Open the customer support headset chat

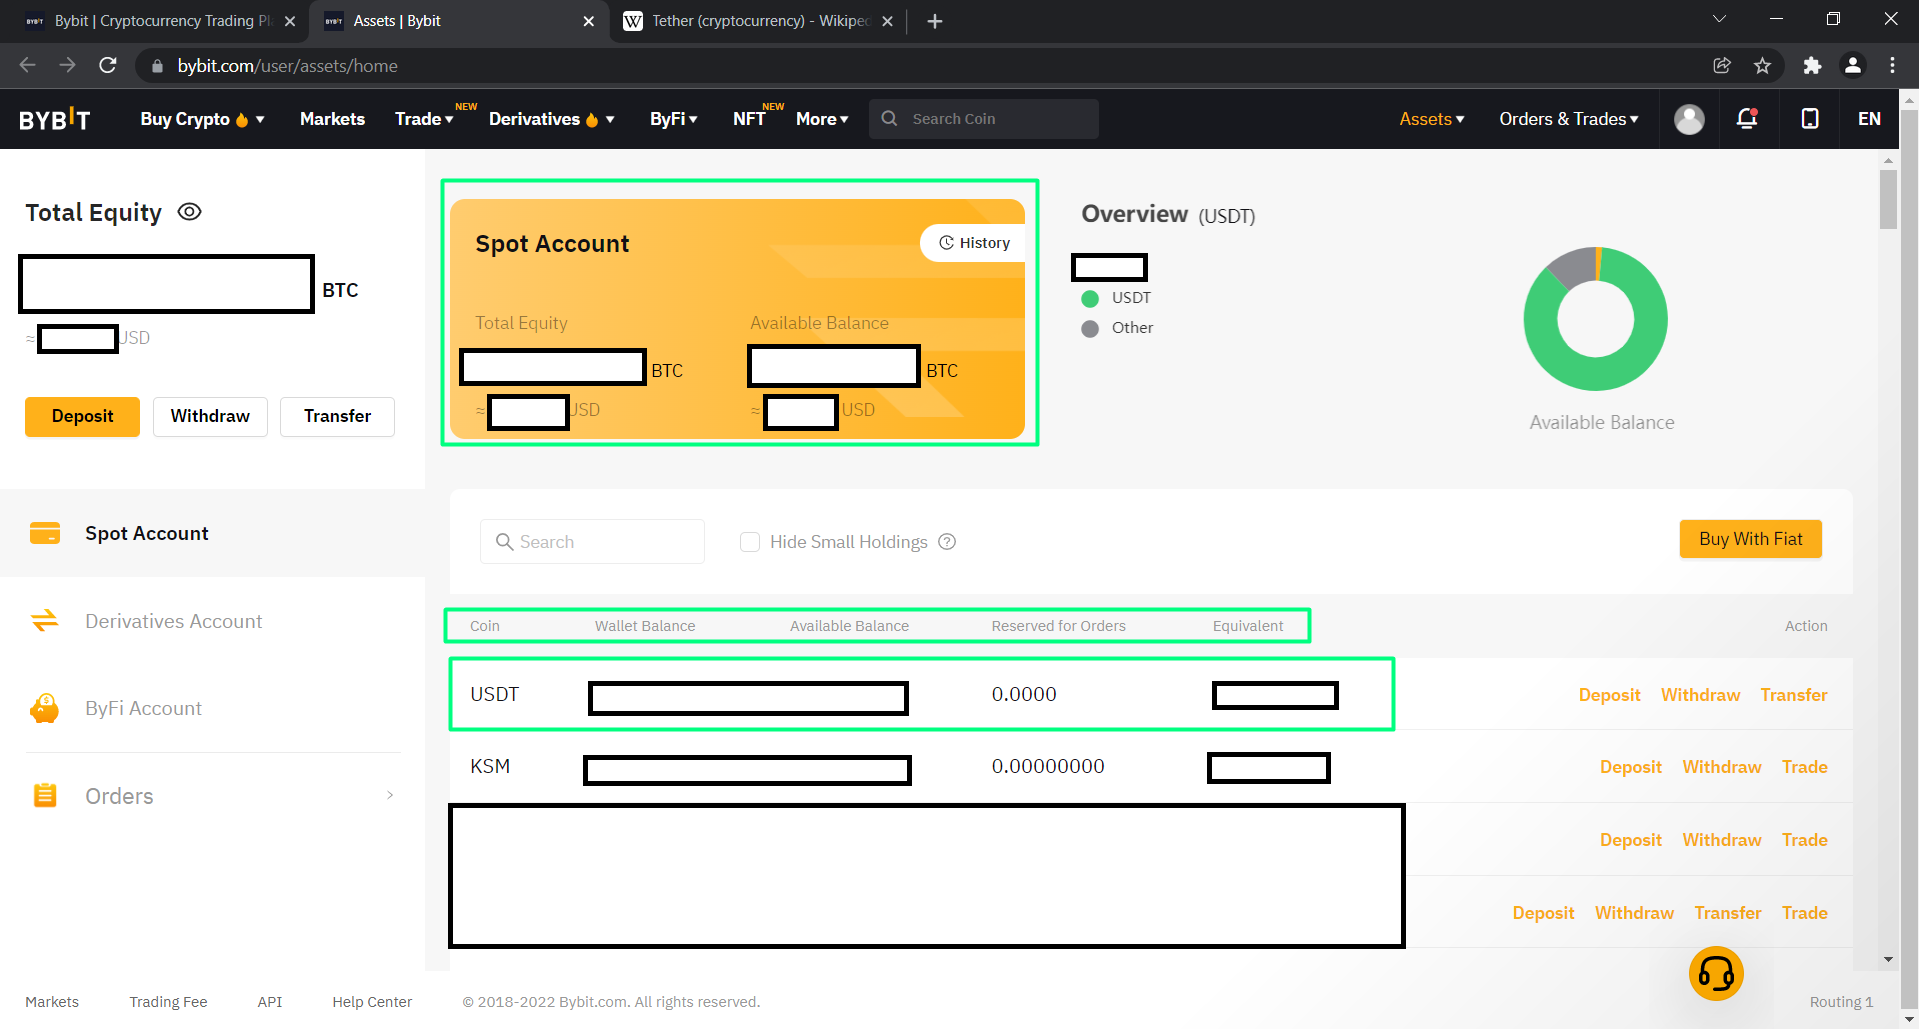pyautogui.click(x=1716, y=973)
